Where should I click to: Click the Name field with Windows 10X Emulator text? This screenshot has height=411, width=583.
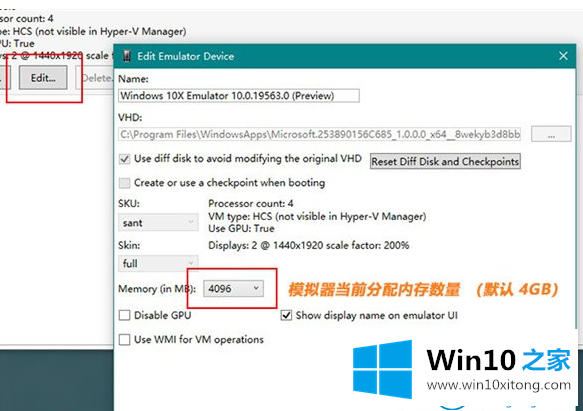[x=239, y=96]
